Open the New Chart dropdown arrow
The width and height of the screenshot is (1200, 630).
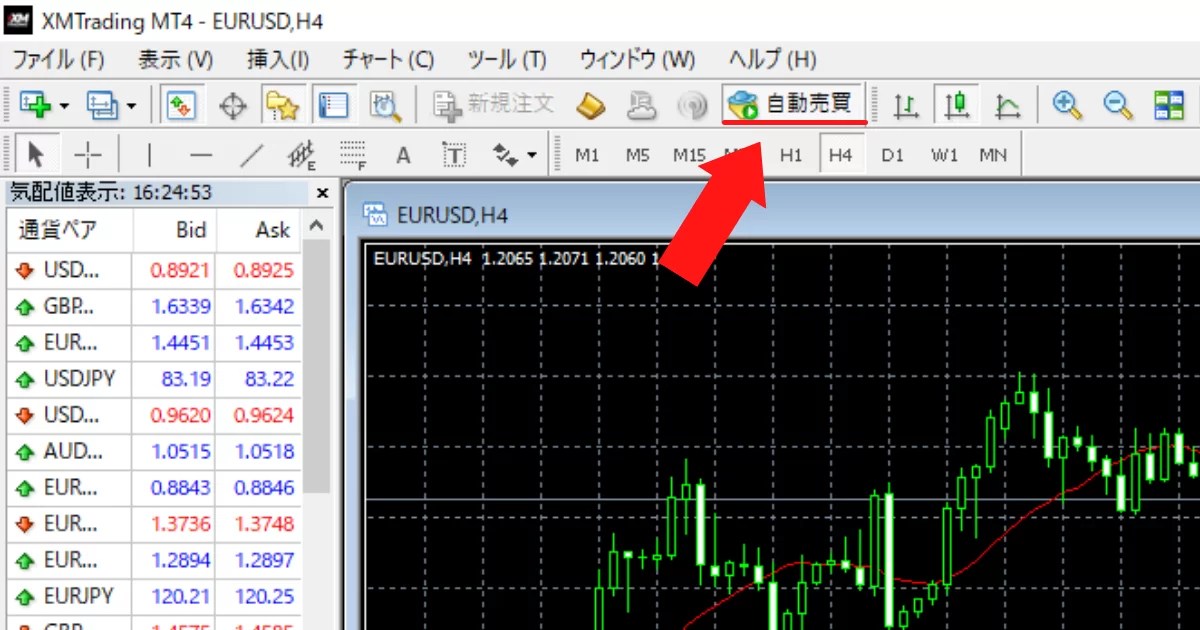click(64, 105)
